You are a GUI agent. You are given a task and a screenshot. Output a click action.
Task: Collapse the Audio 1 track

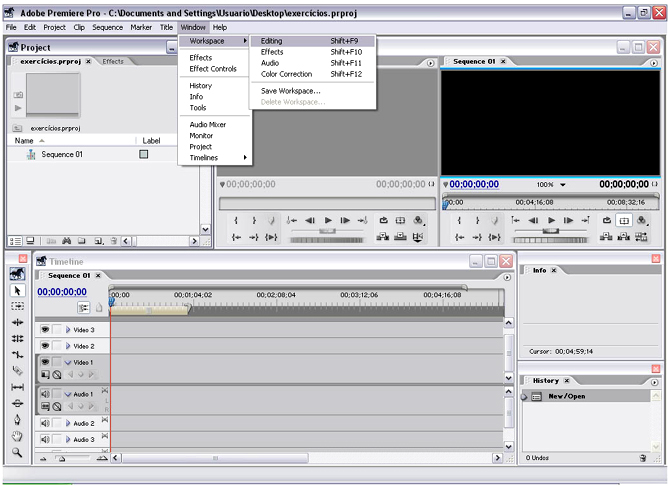(x=68, y=394)
